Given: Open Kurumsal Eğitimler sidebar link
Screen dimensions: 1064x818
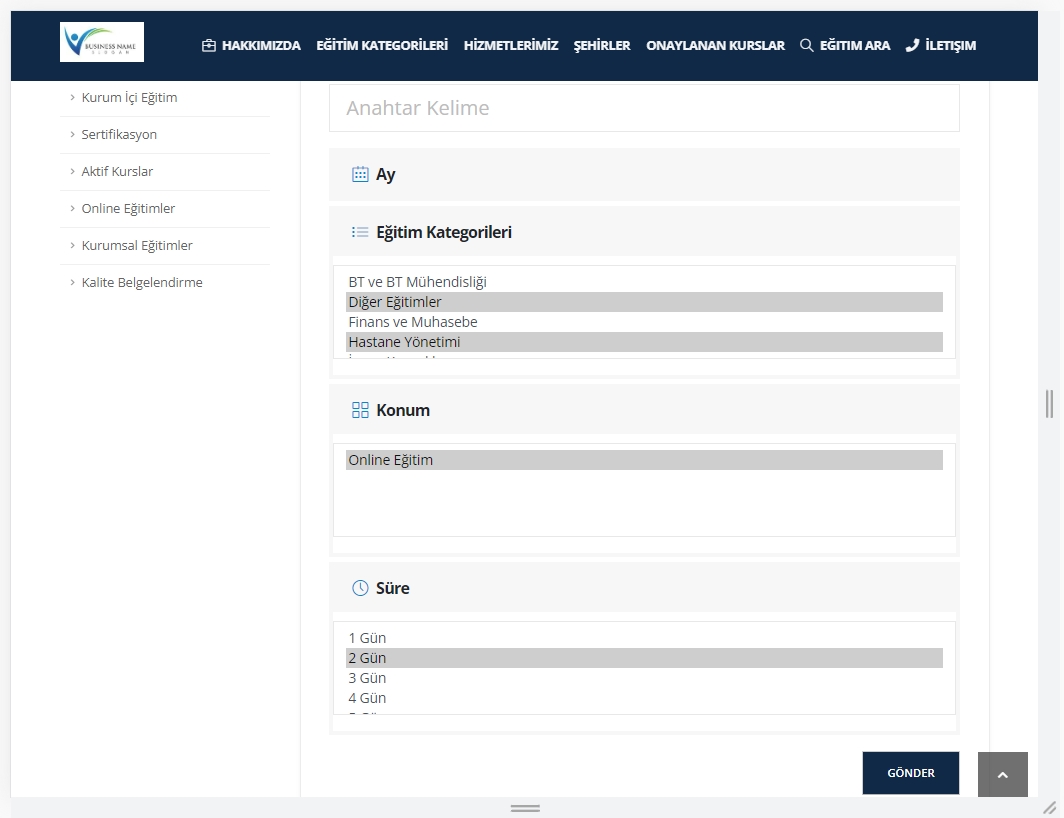Looking at the screenshot, I should [137, 245].
